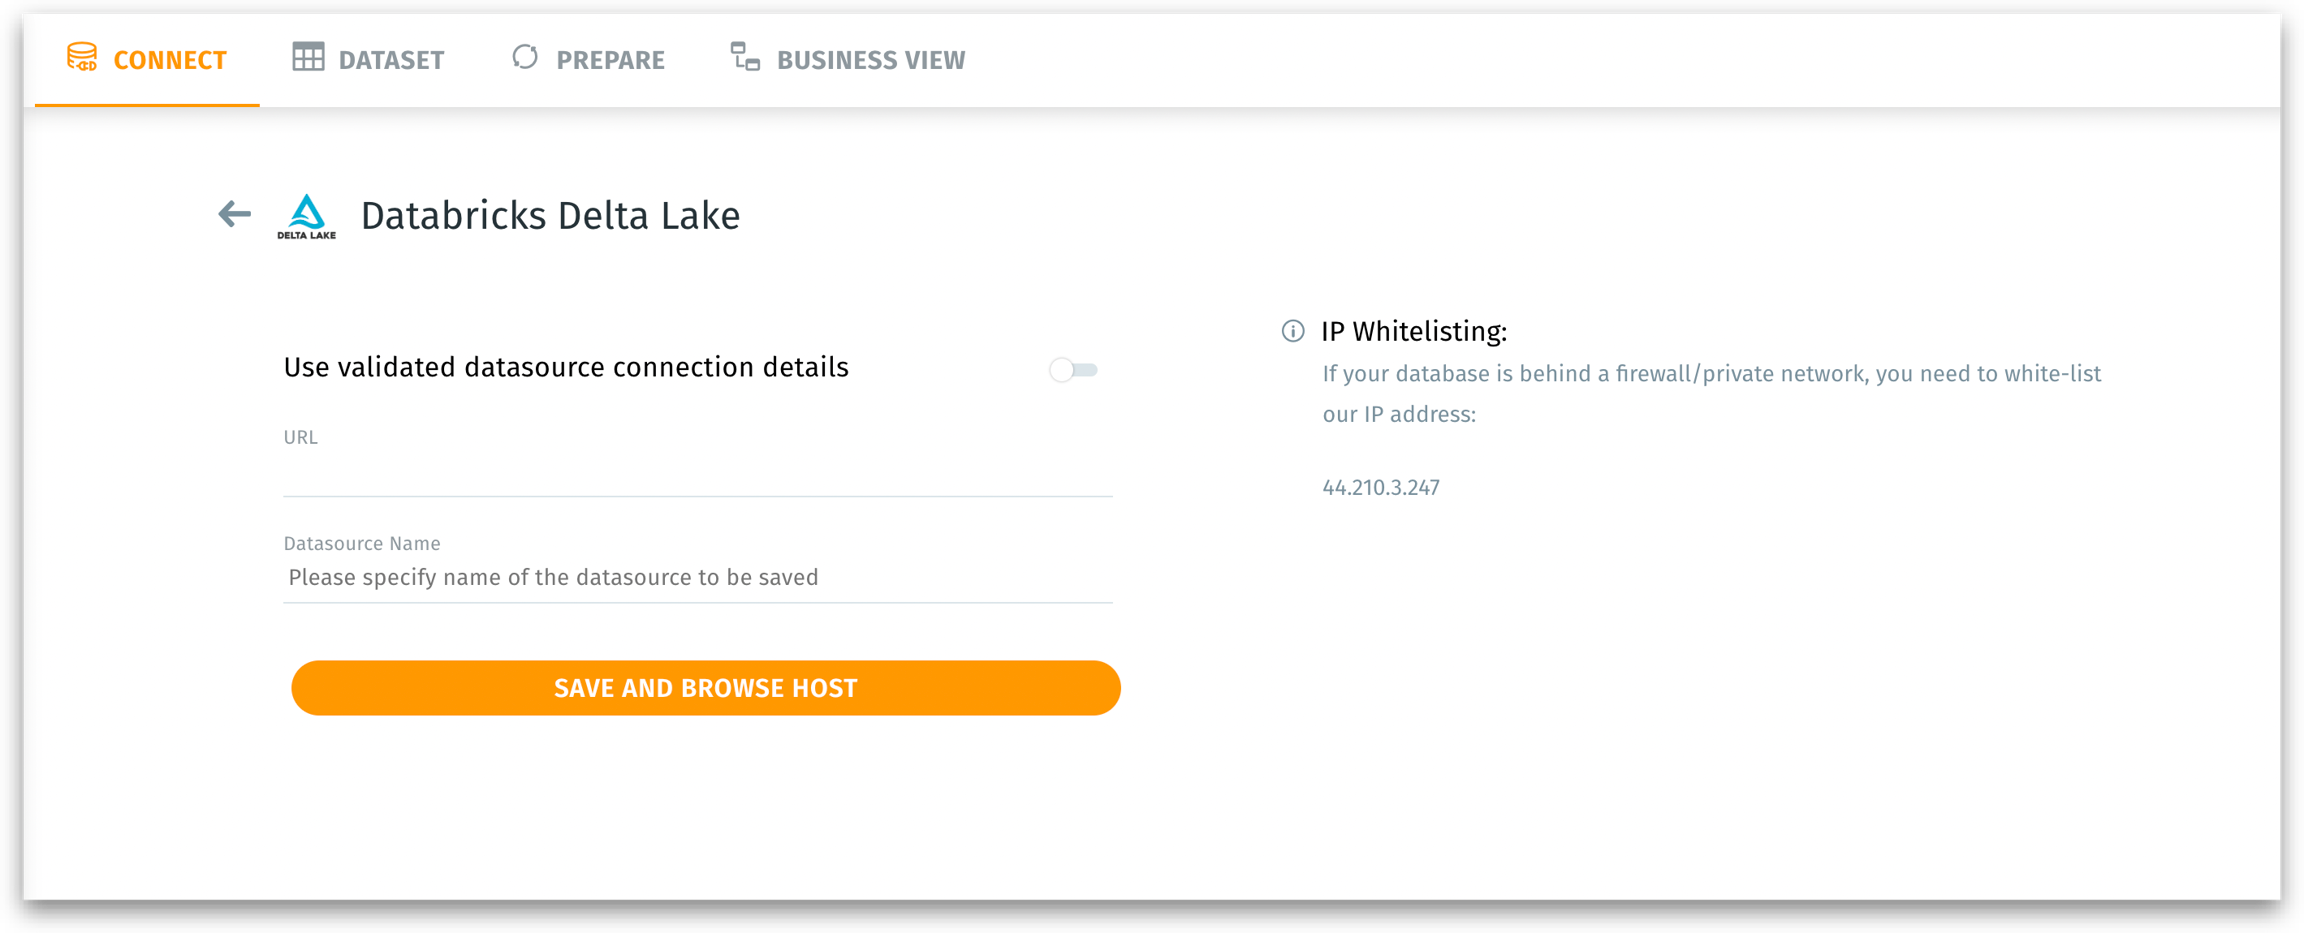Click the table grid icon beside Dataset
The width and height of the screenshot is (2304, 933).
[308, 58]
